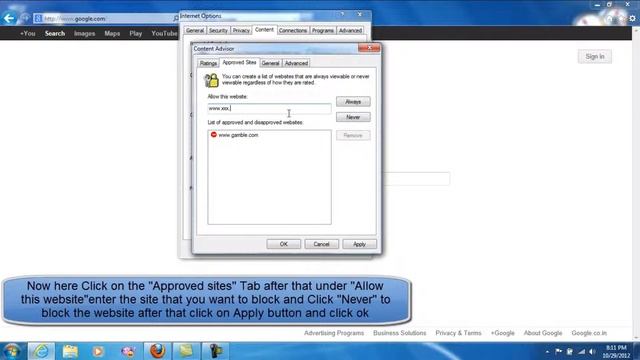Switch to Internet Options General tab
This screenshot has height=360, width=640.
[x=195, y=31]
